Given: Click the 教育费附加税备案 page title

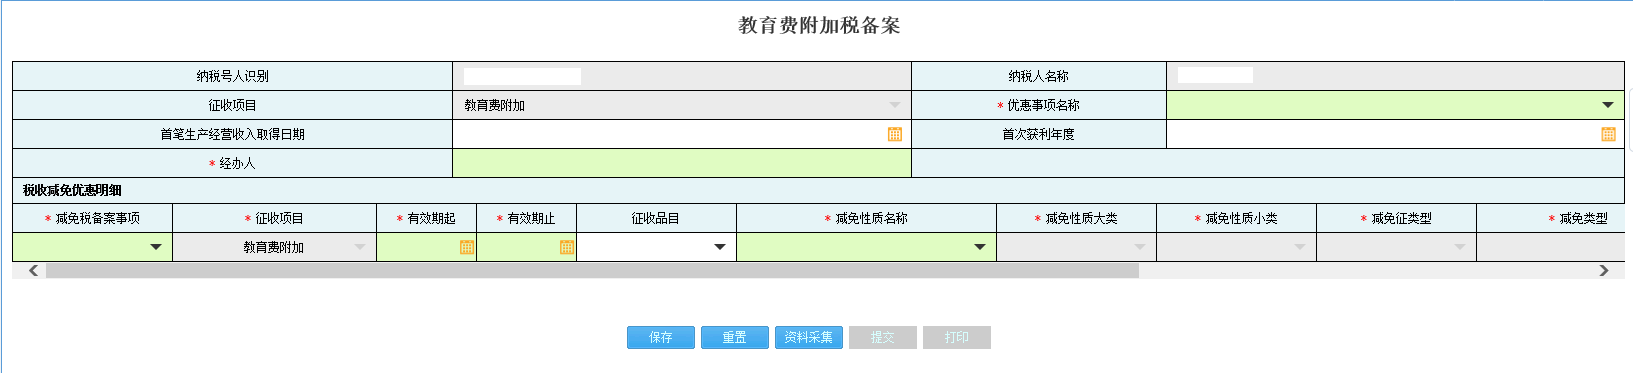Looking at the screenshot, I should click(819, 26).
